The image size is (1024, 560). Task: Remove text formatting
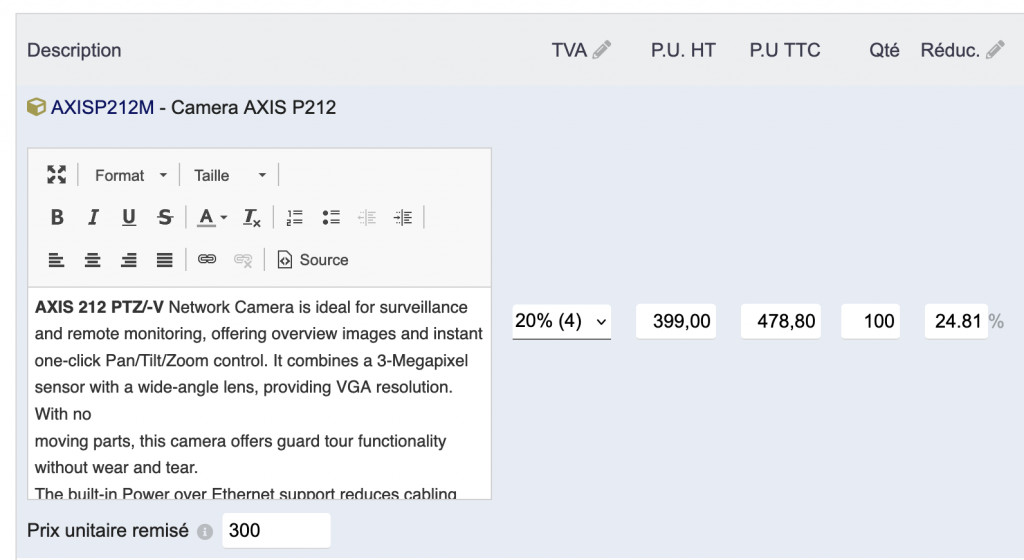(252, 217)
